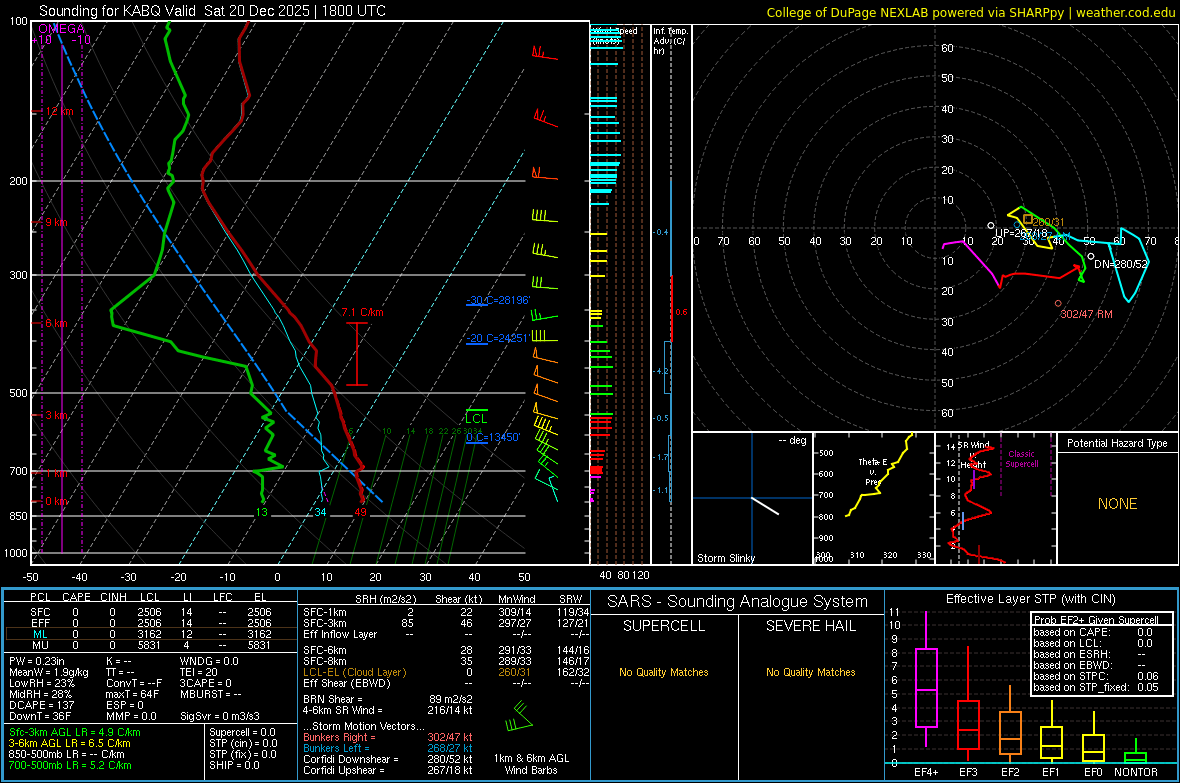Viewport: 1180px width, 783px height.
Task: Click the green LCL marker label
Action: click(x=476, y=419)
